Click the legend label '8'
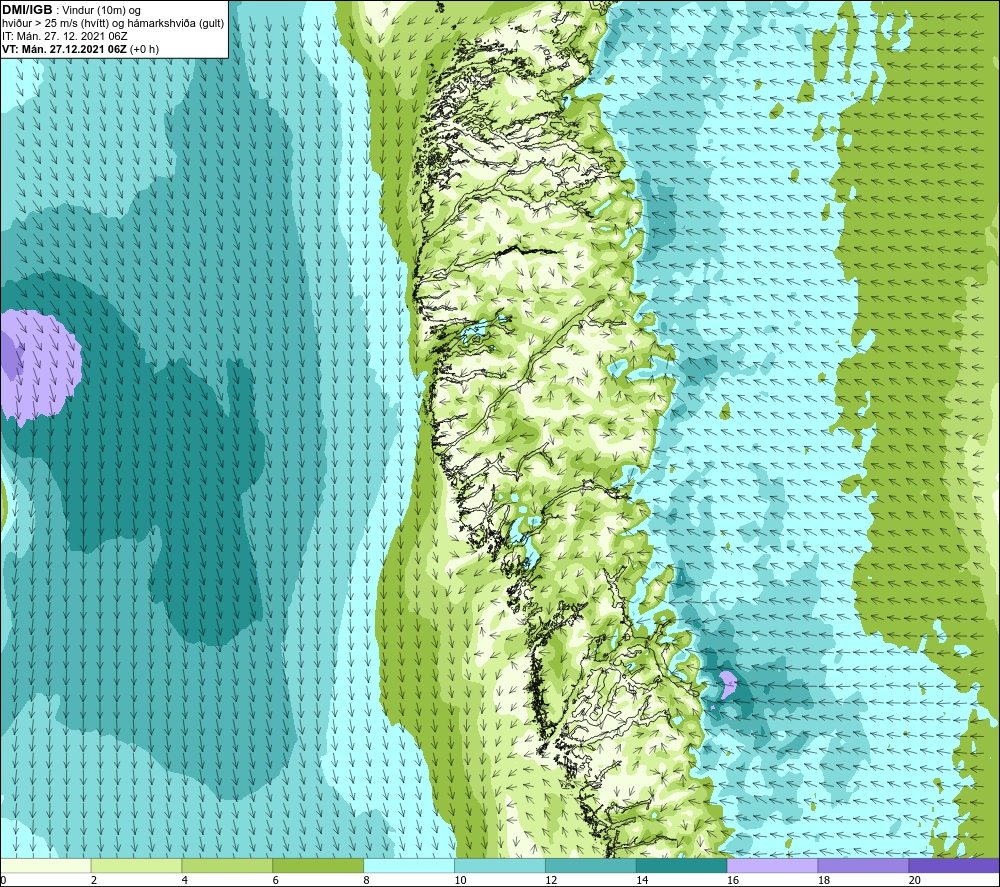This screenshot has width=1000, height=887. click(366, 880)
